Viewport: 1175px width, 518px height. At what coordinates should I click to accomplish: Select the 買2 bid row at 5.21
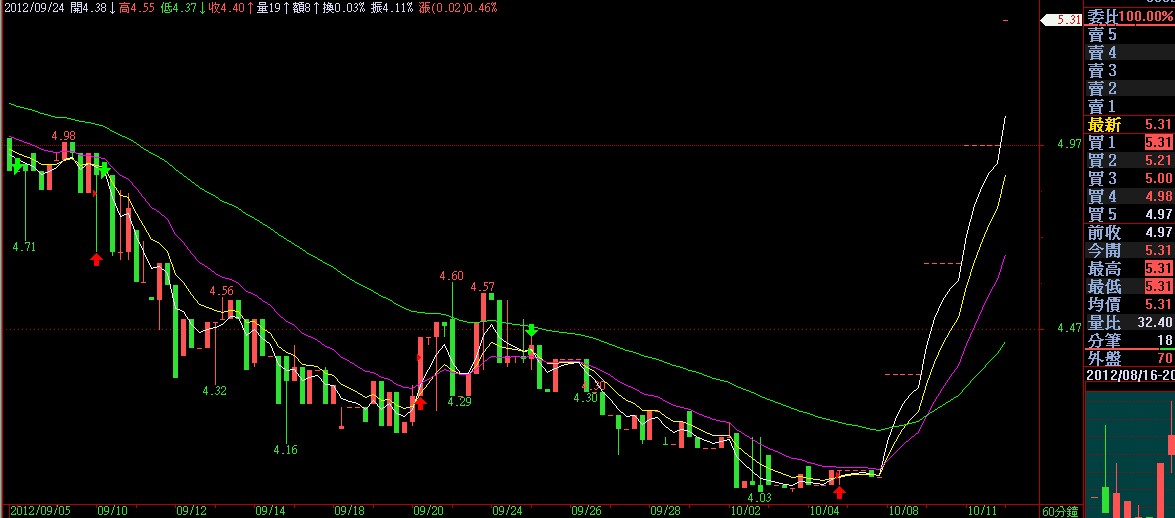[x=1130, y=160]
